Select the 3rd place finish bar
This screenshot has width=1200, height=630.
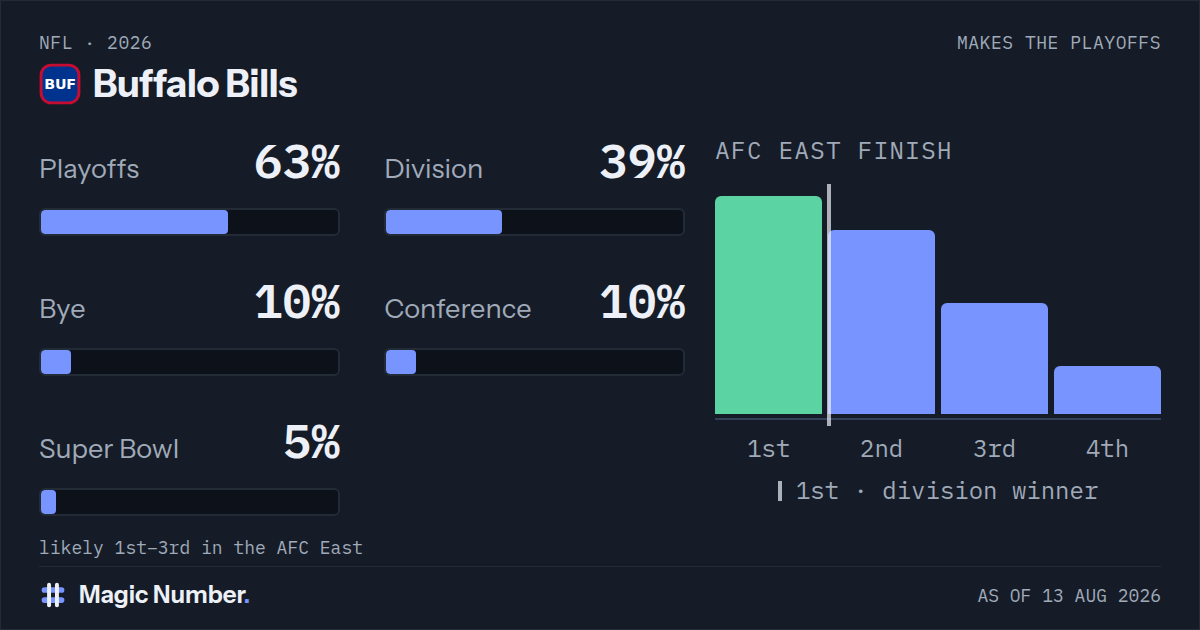click(994, 358)
